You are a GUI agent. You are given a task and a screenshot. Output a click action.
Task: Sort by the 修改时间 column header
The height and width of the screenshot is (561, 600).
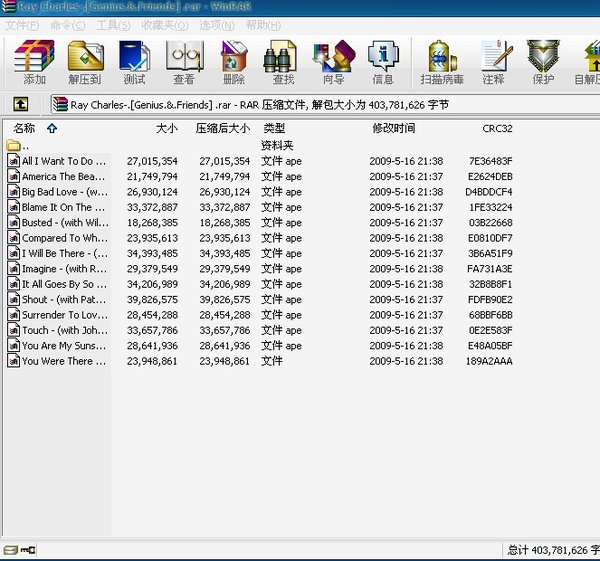point(394,128)
